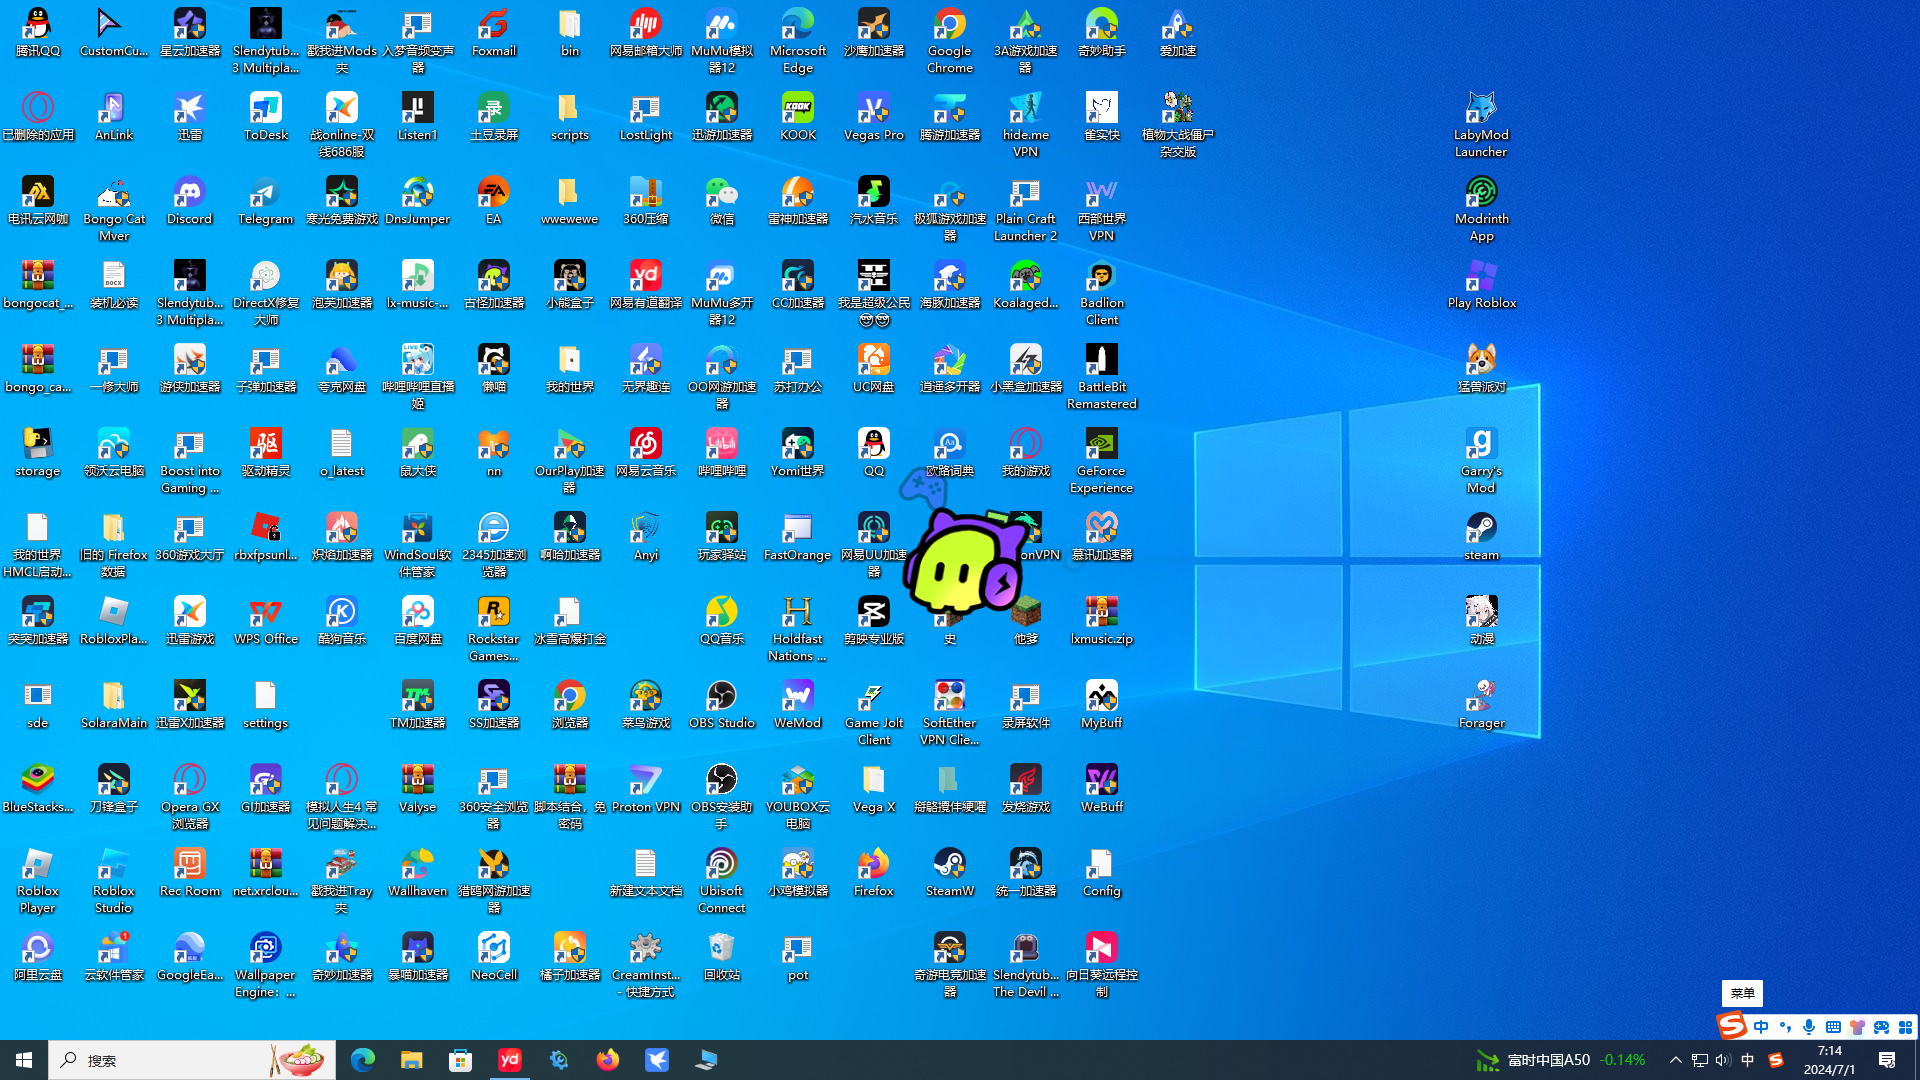Launch Vegas Pro from the desktop
This screenshot has width=1920, height=1080.
point(873,117)
